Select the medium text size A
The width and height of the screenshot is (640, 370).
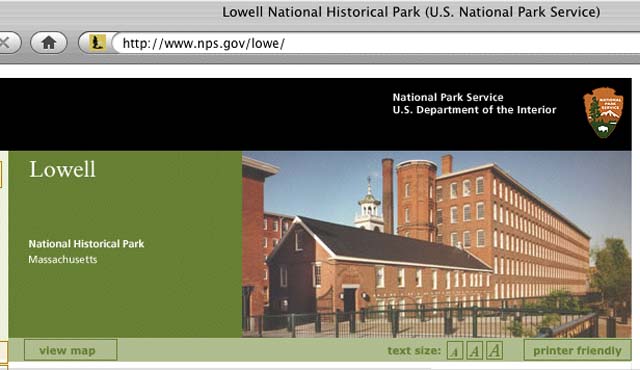pos(474,350)
